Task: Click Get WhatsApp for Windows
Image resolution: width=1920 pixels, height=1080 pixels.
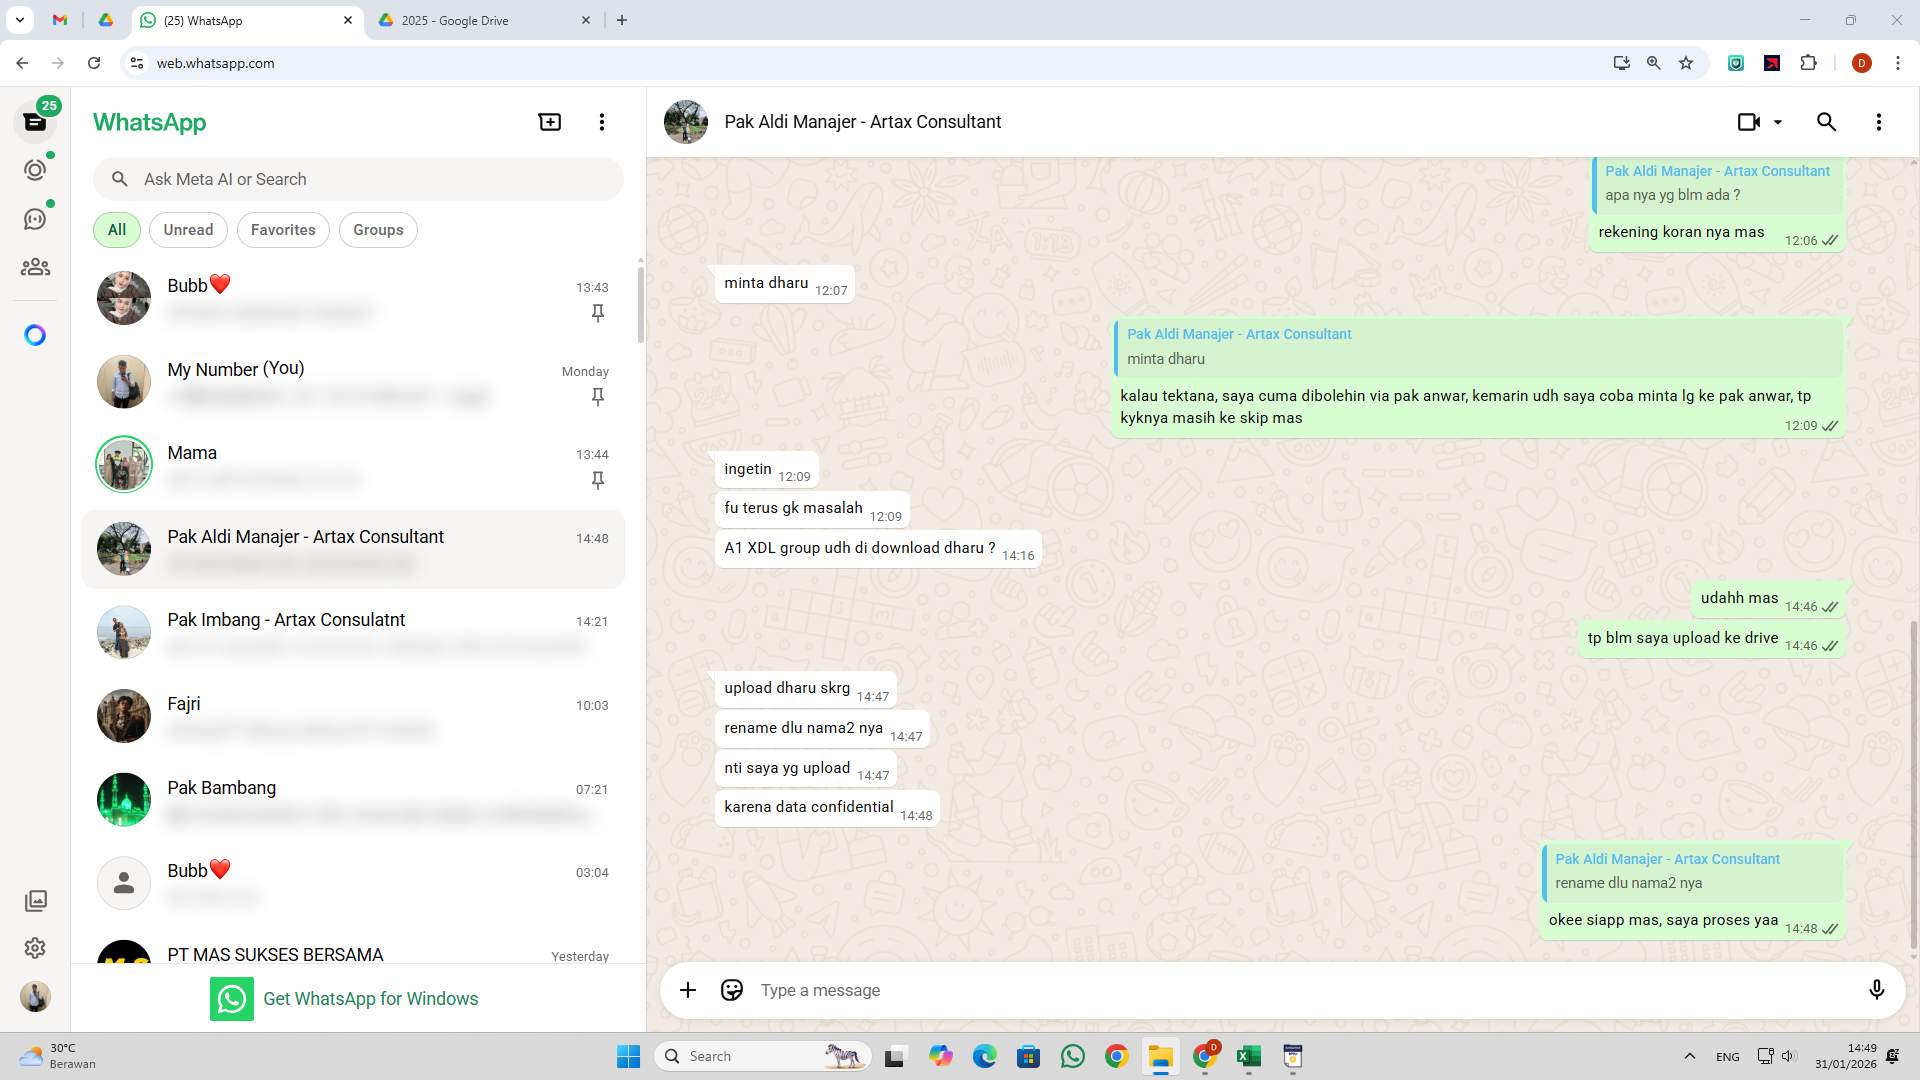Action: 370,998
